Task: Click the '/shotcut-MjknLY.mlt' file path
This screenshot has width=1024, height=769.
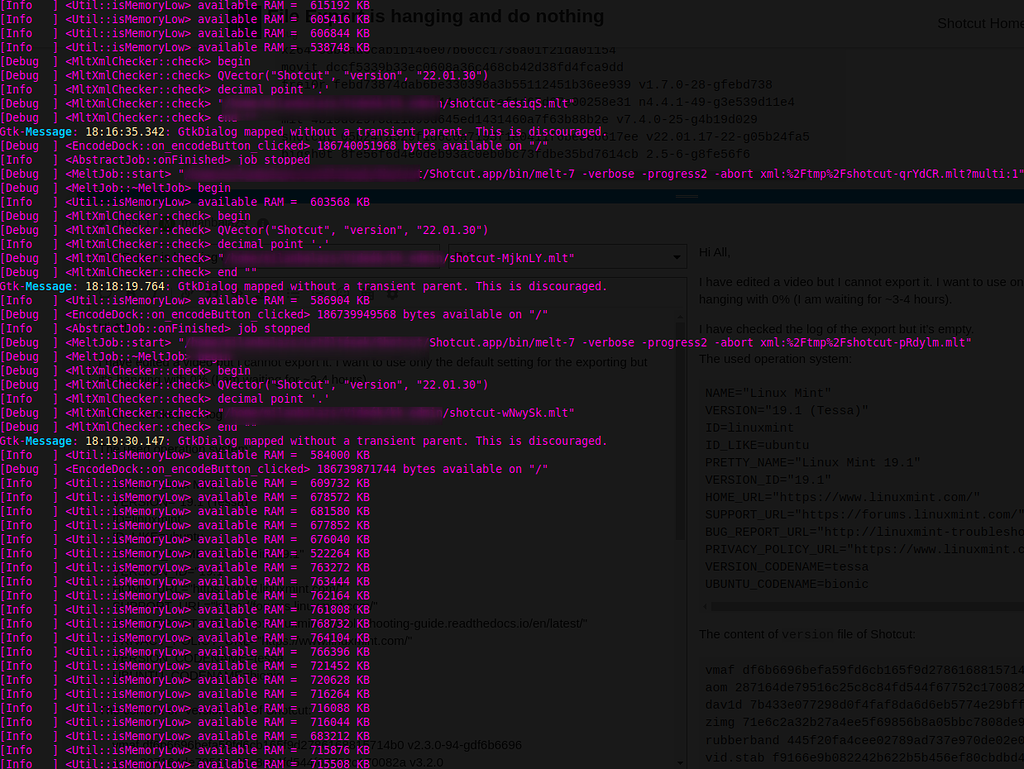Action: click(x=509, y=259)
